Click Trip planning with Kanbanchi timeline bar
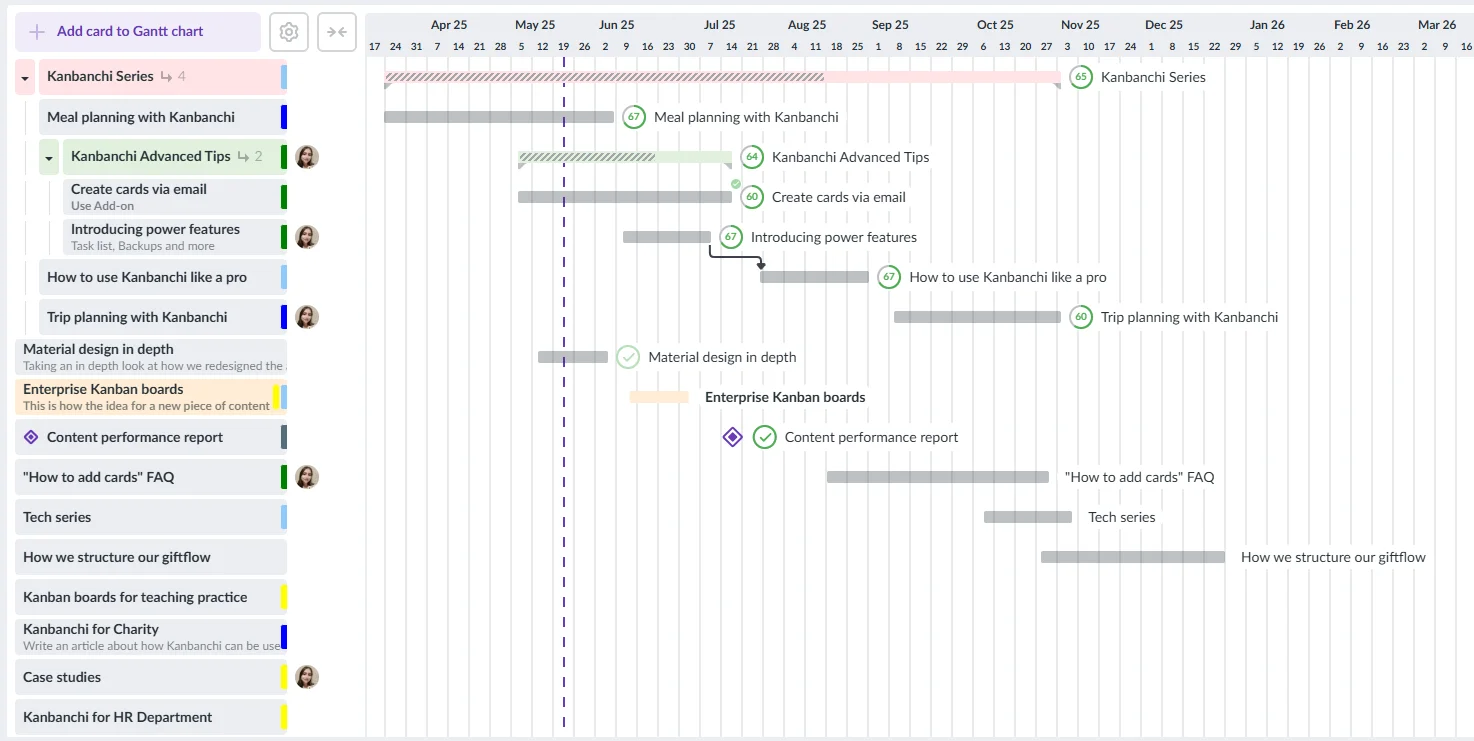Image resolution: width=1474 pixels, height=741 pixels. (977, 317)
